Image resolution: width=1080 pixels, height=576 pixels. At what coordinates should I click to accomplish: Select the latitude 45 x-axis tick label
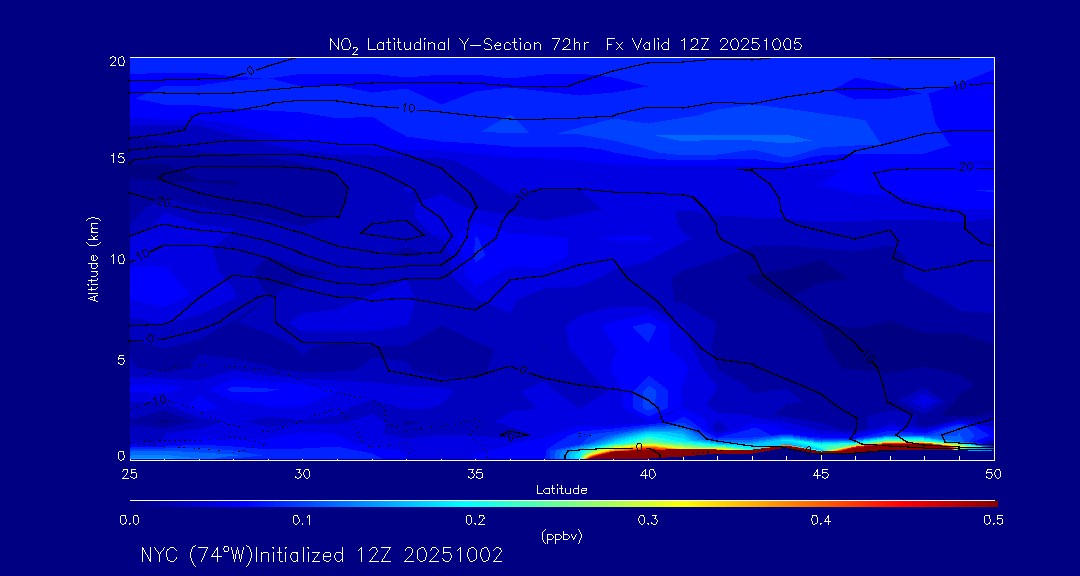tap(821, 473)
